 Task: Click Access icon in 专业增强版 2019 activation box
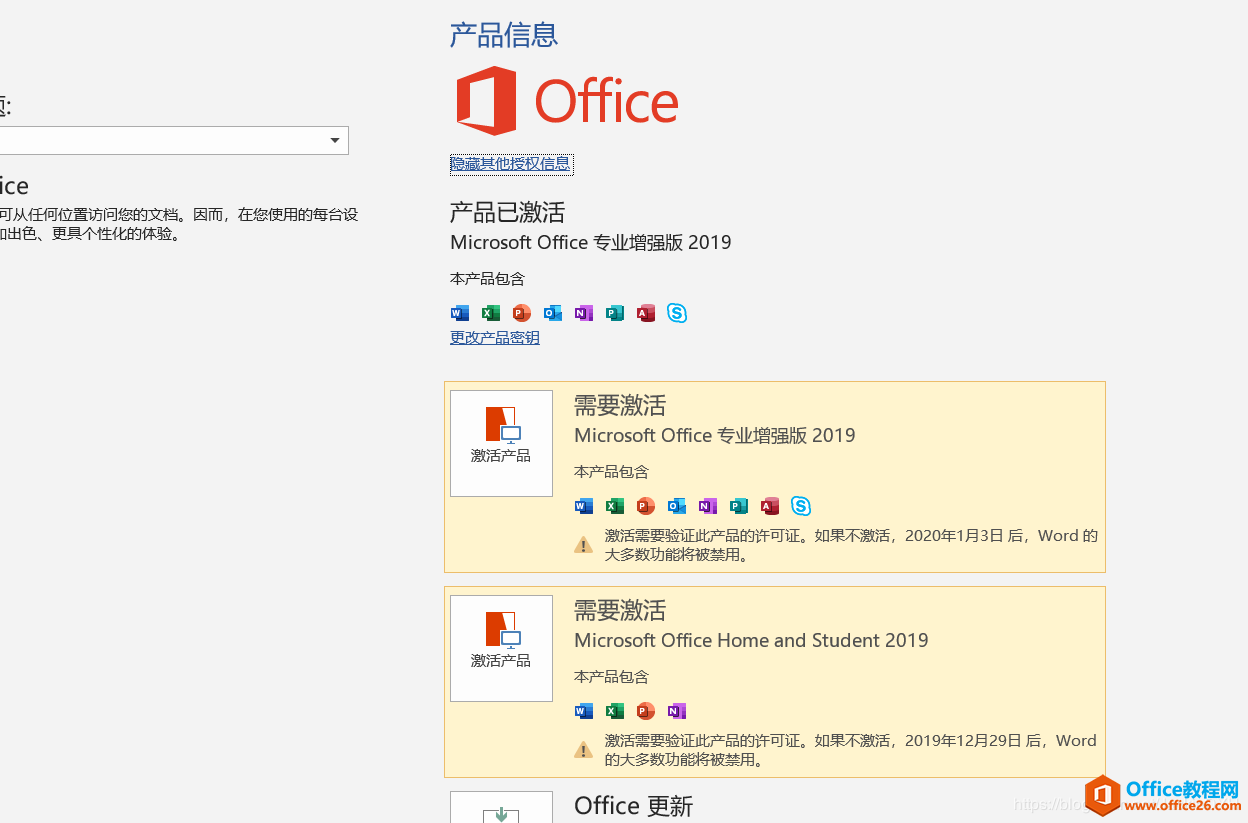[770, 506]
